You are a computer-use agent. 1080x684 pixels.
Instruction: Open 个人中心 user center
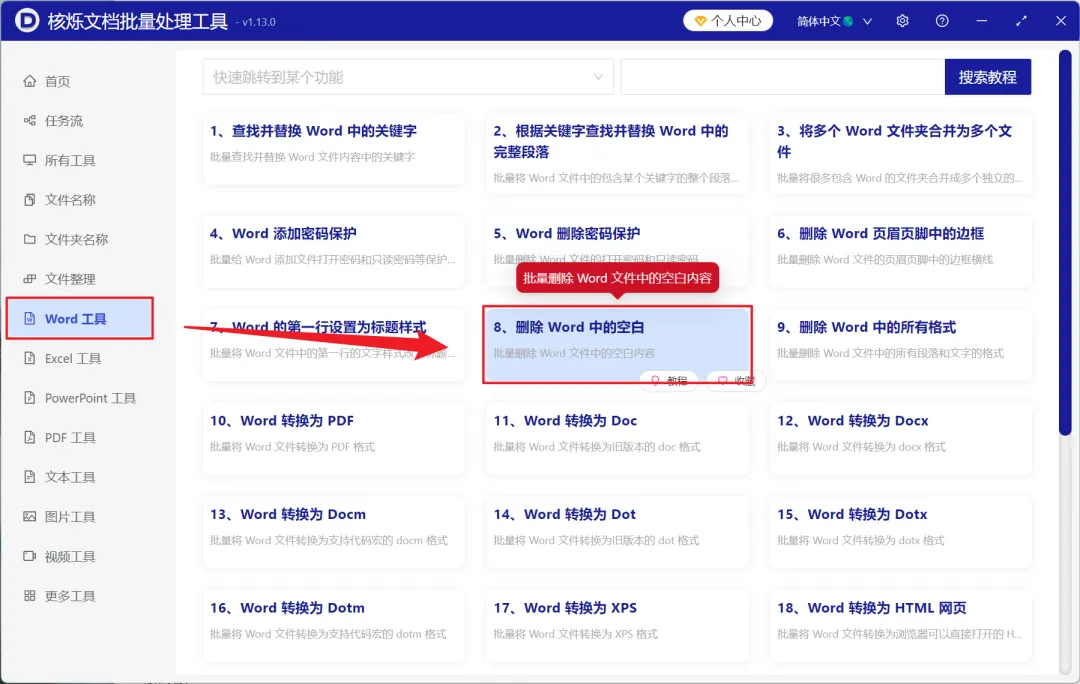click(728, 21)
